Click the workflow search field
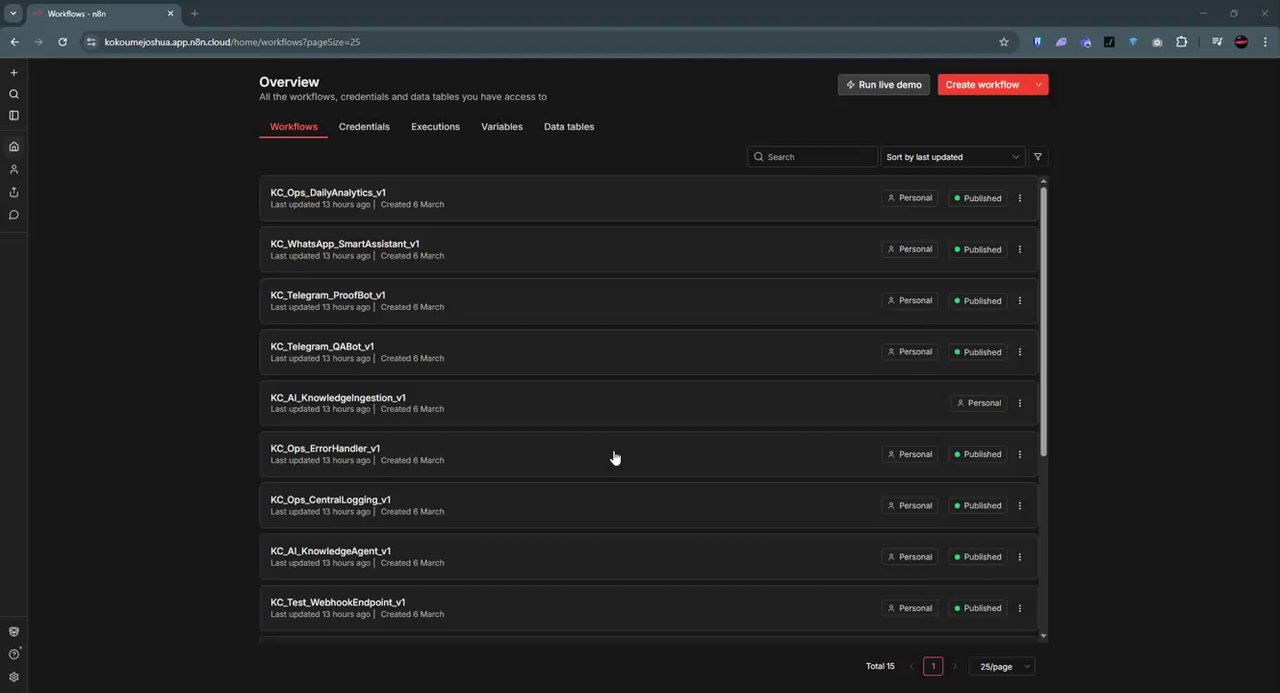This screenshot has width=1280, height=693. pos(812,157)
